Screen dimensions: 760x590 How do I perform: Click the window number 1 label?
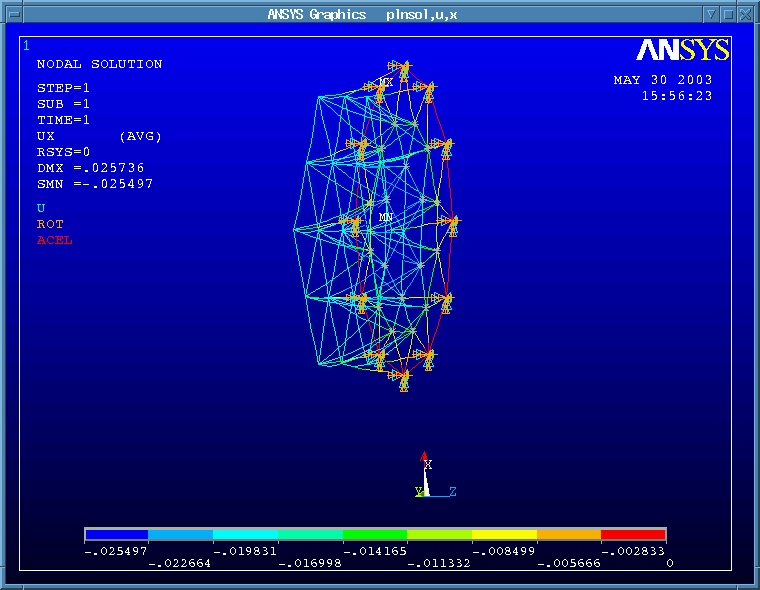[26, 46]
